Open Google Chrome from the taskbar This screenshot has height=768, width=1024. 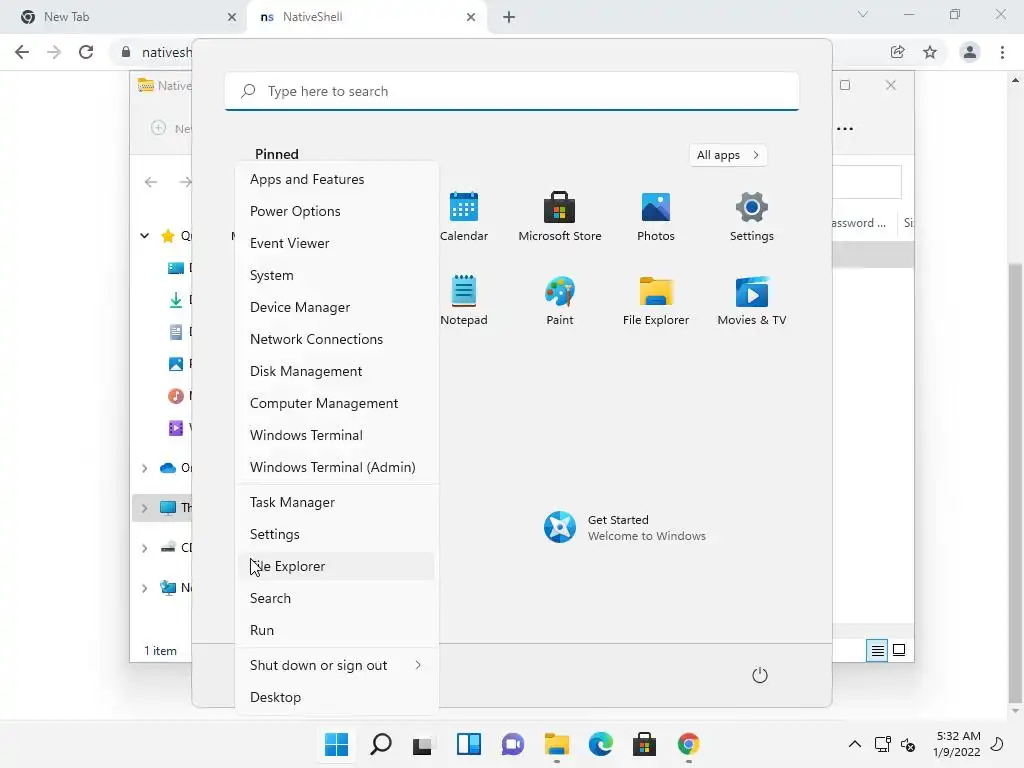[x=688, y=744]
